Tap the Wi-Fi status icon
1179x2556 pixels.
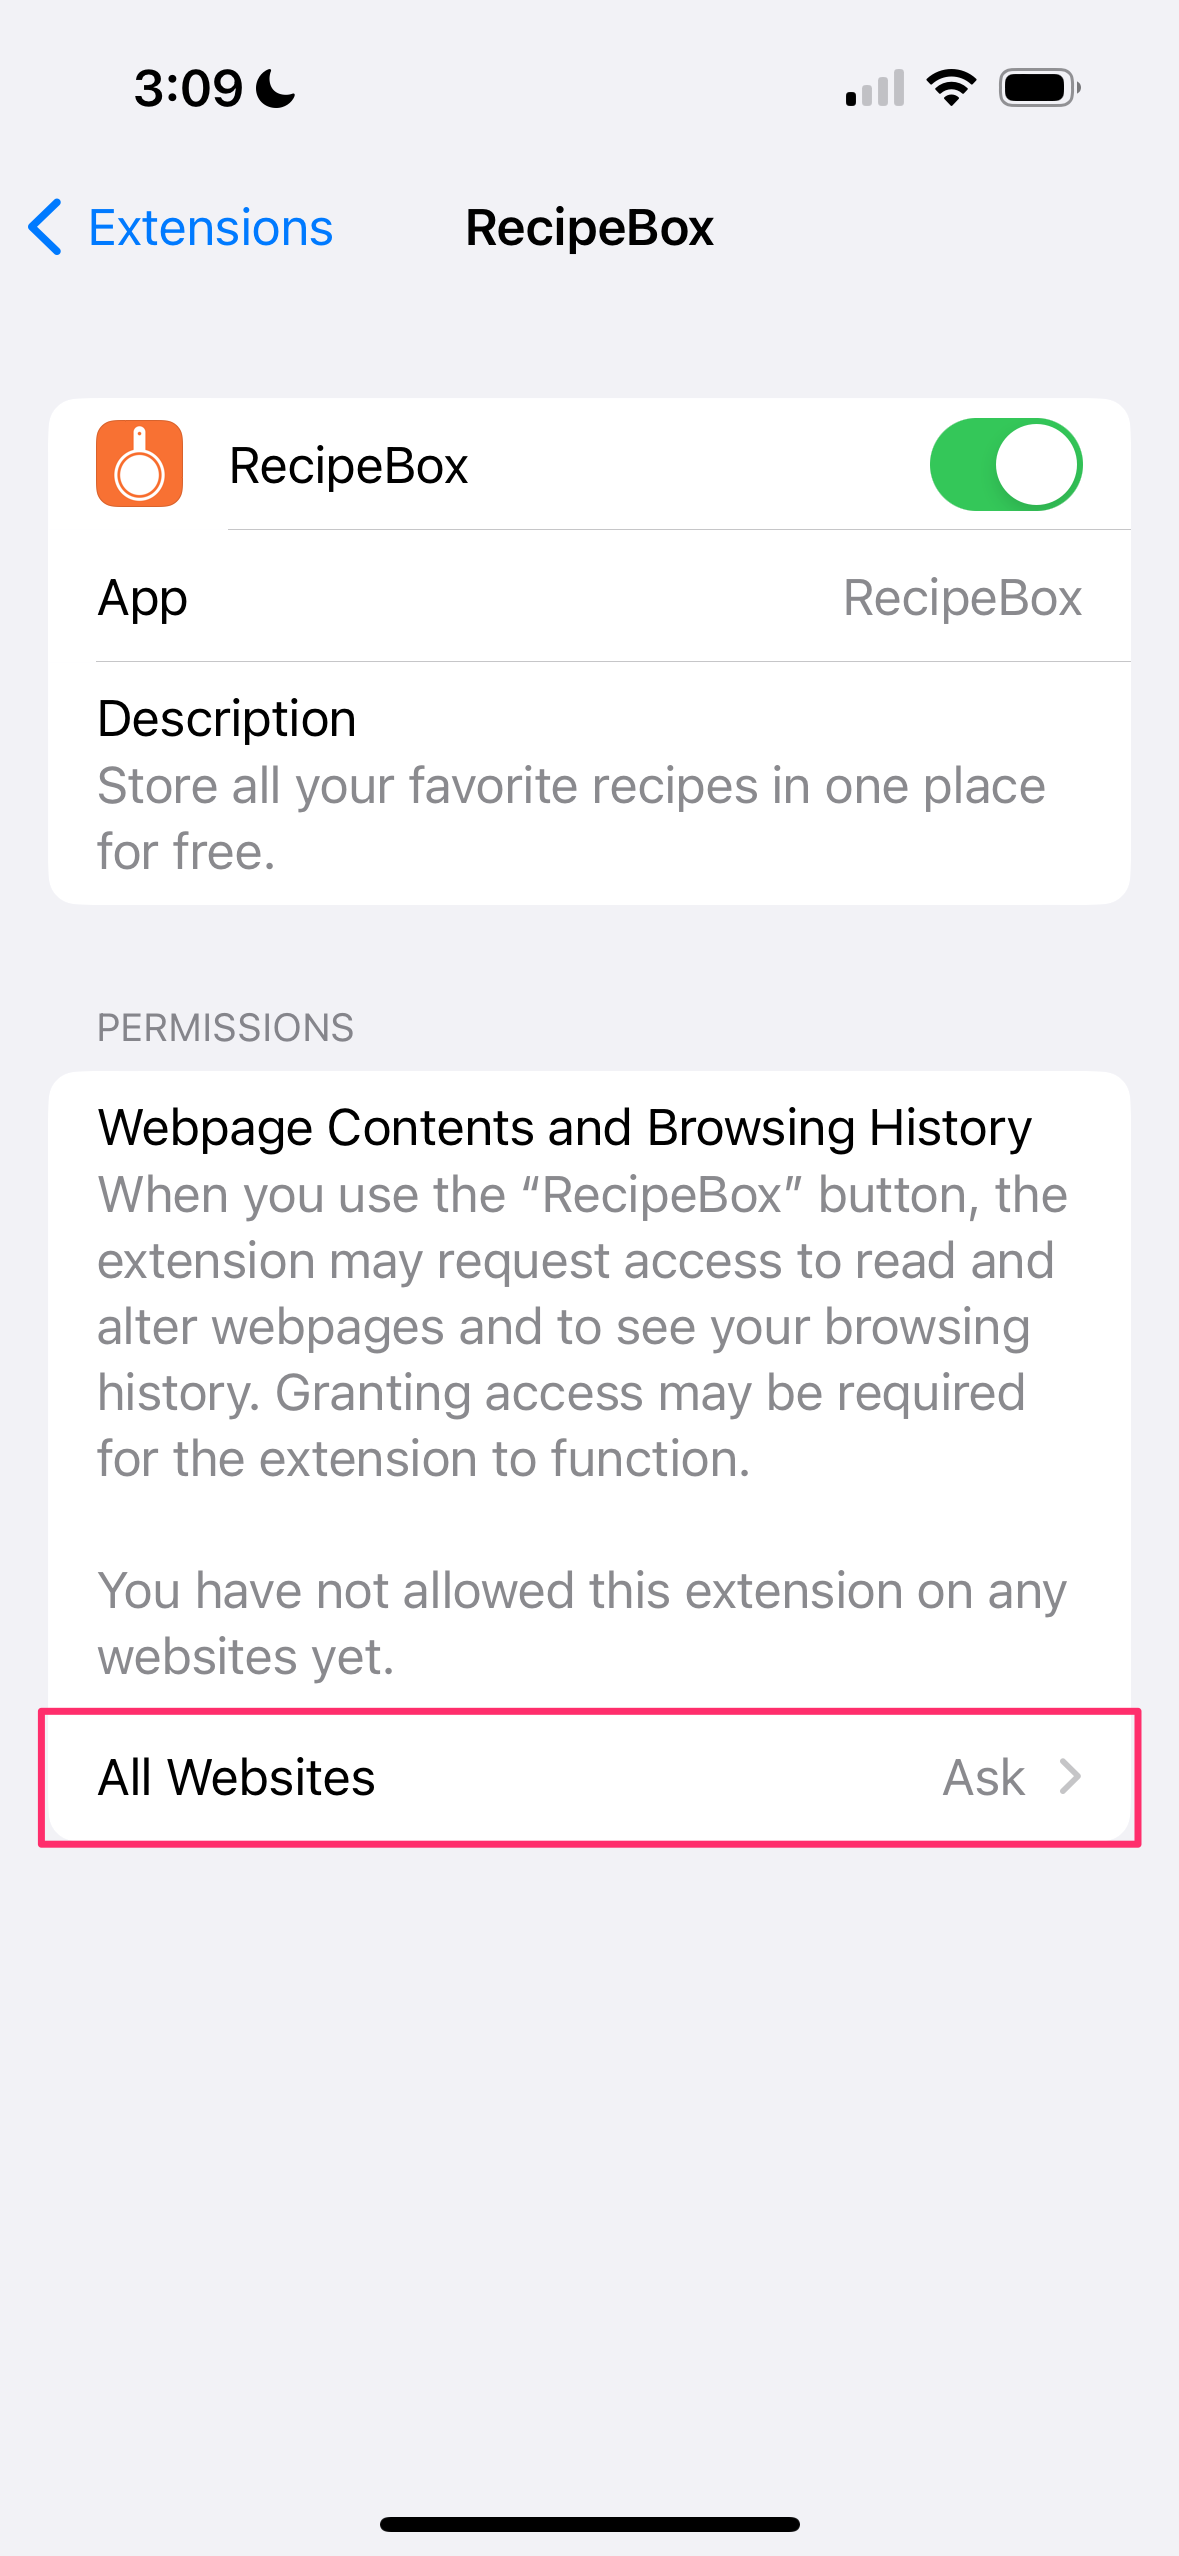[x=951, y=88]
